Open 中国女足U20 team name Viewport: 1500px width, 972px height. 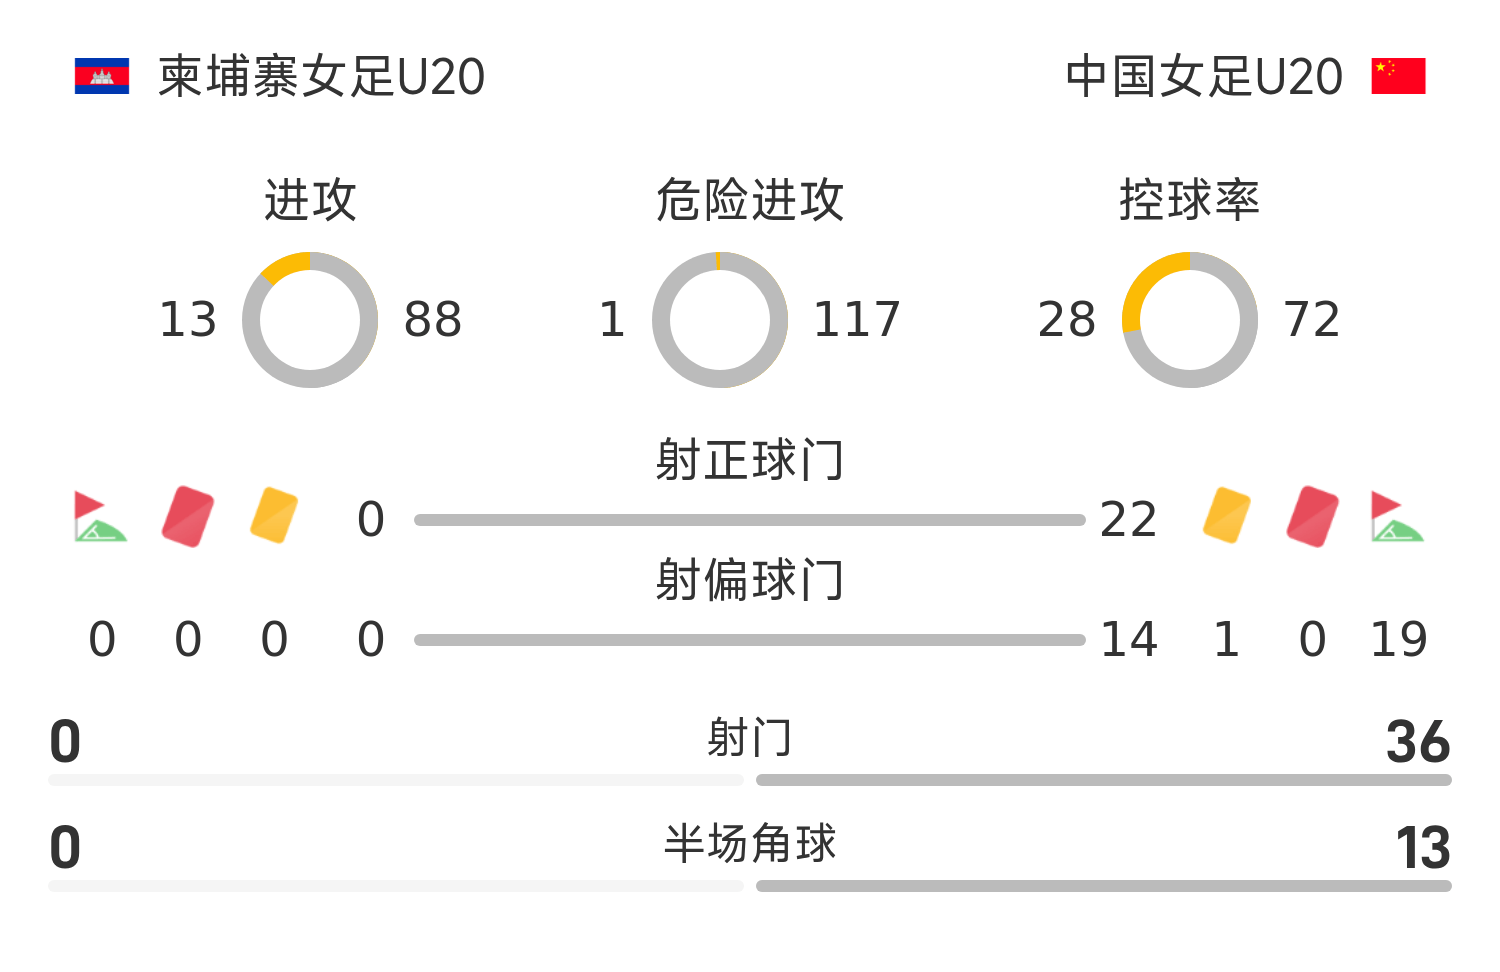1204,77
